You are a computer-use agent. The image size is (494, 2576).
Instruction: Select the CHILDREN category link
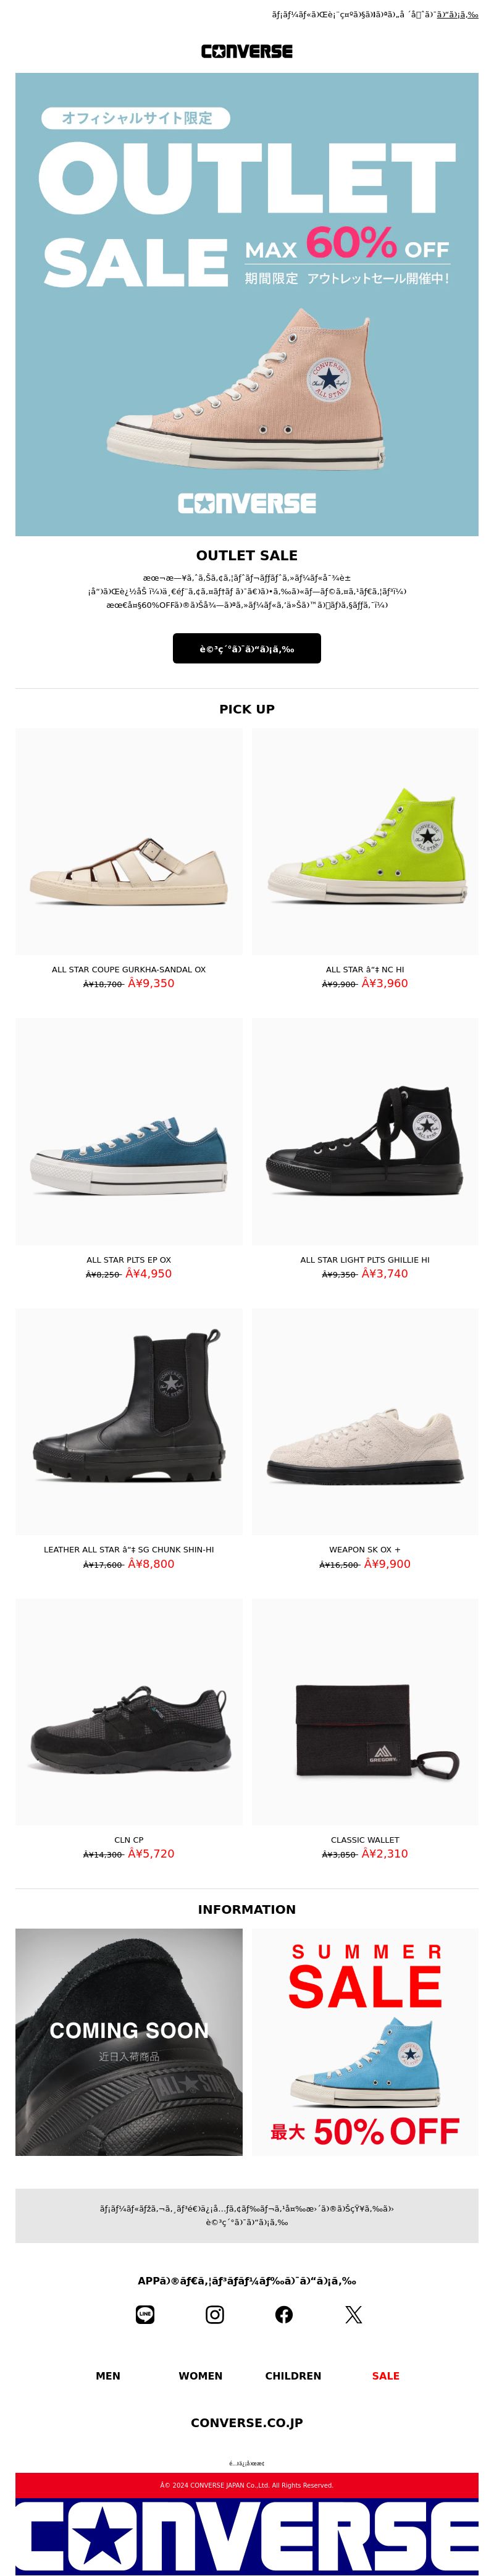tap(293, 2375)
